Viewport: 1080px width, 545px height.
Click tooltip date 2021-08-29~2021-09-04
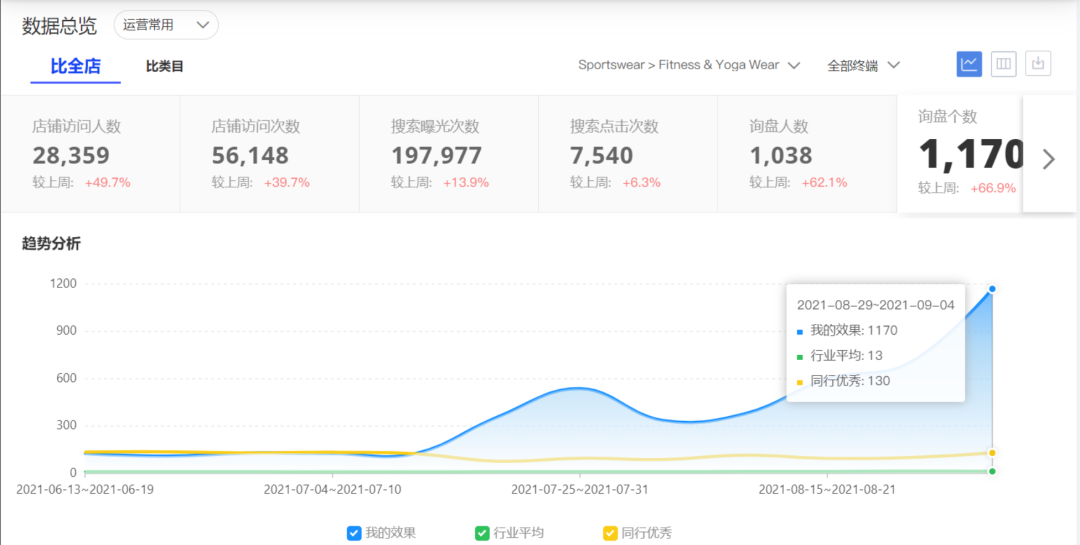875,305
